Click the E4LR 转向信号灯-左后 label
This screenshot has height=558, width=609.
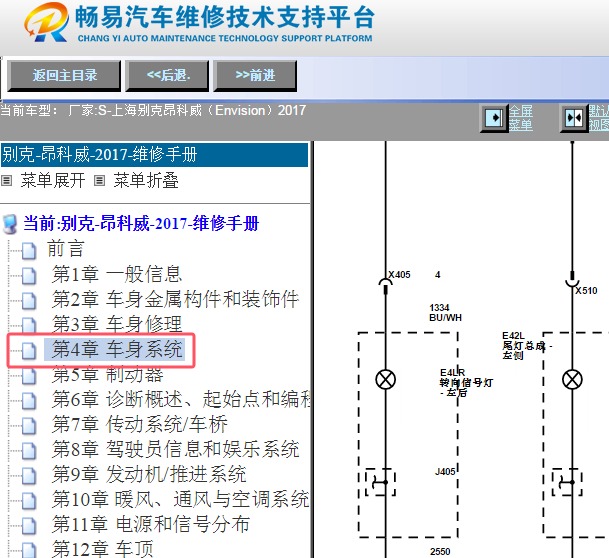coord(466,383)
